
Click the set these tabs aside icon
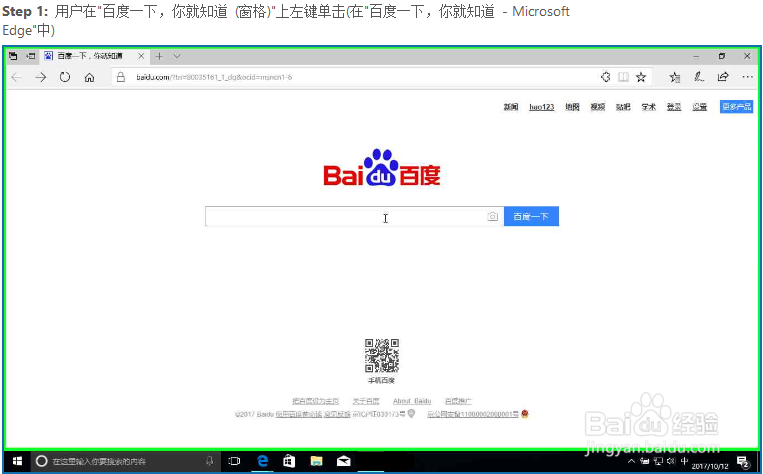point(31,56)
